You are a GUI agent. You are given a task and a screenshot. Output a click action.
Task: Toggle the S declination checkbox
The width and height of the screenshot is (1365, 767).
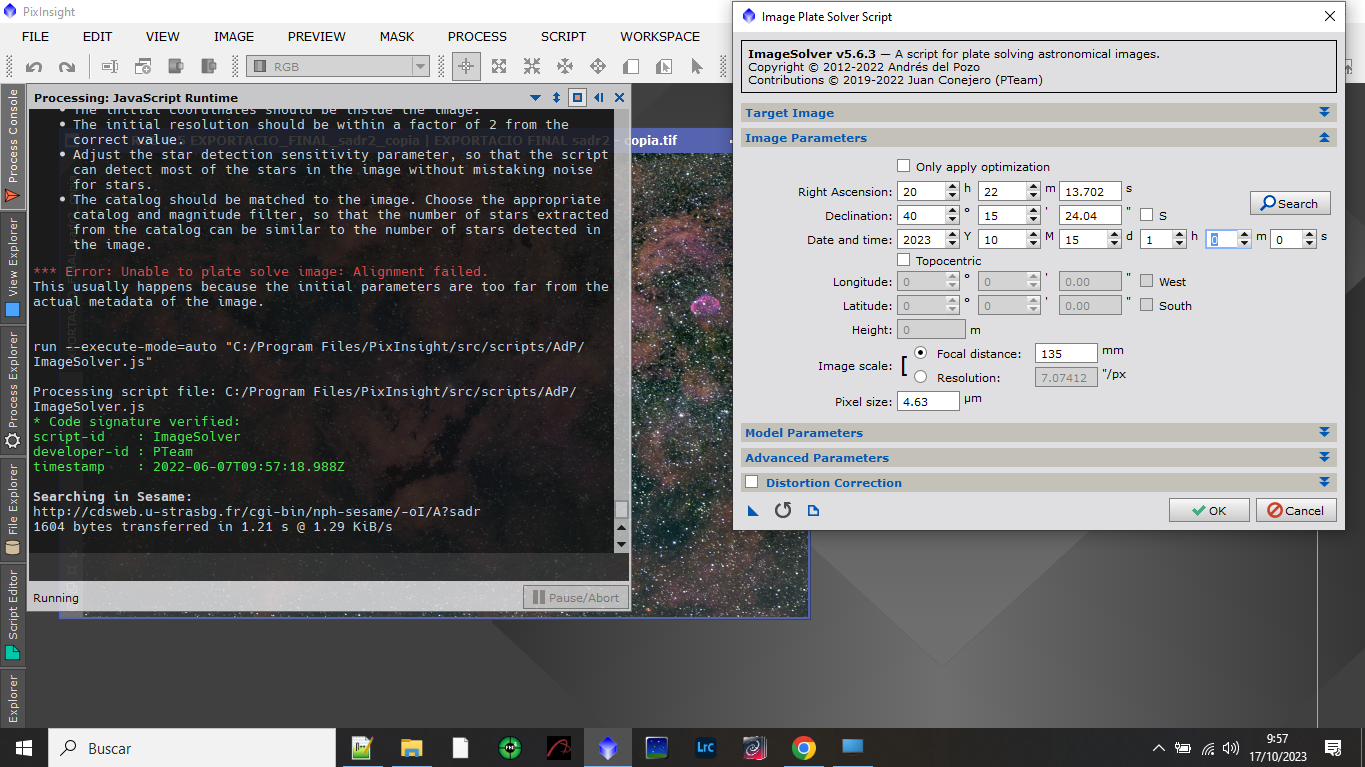[x=1146, y=215]
